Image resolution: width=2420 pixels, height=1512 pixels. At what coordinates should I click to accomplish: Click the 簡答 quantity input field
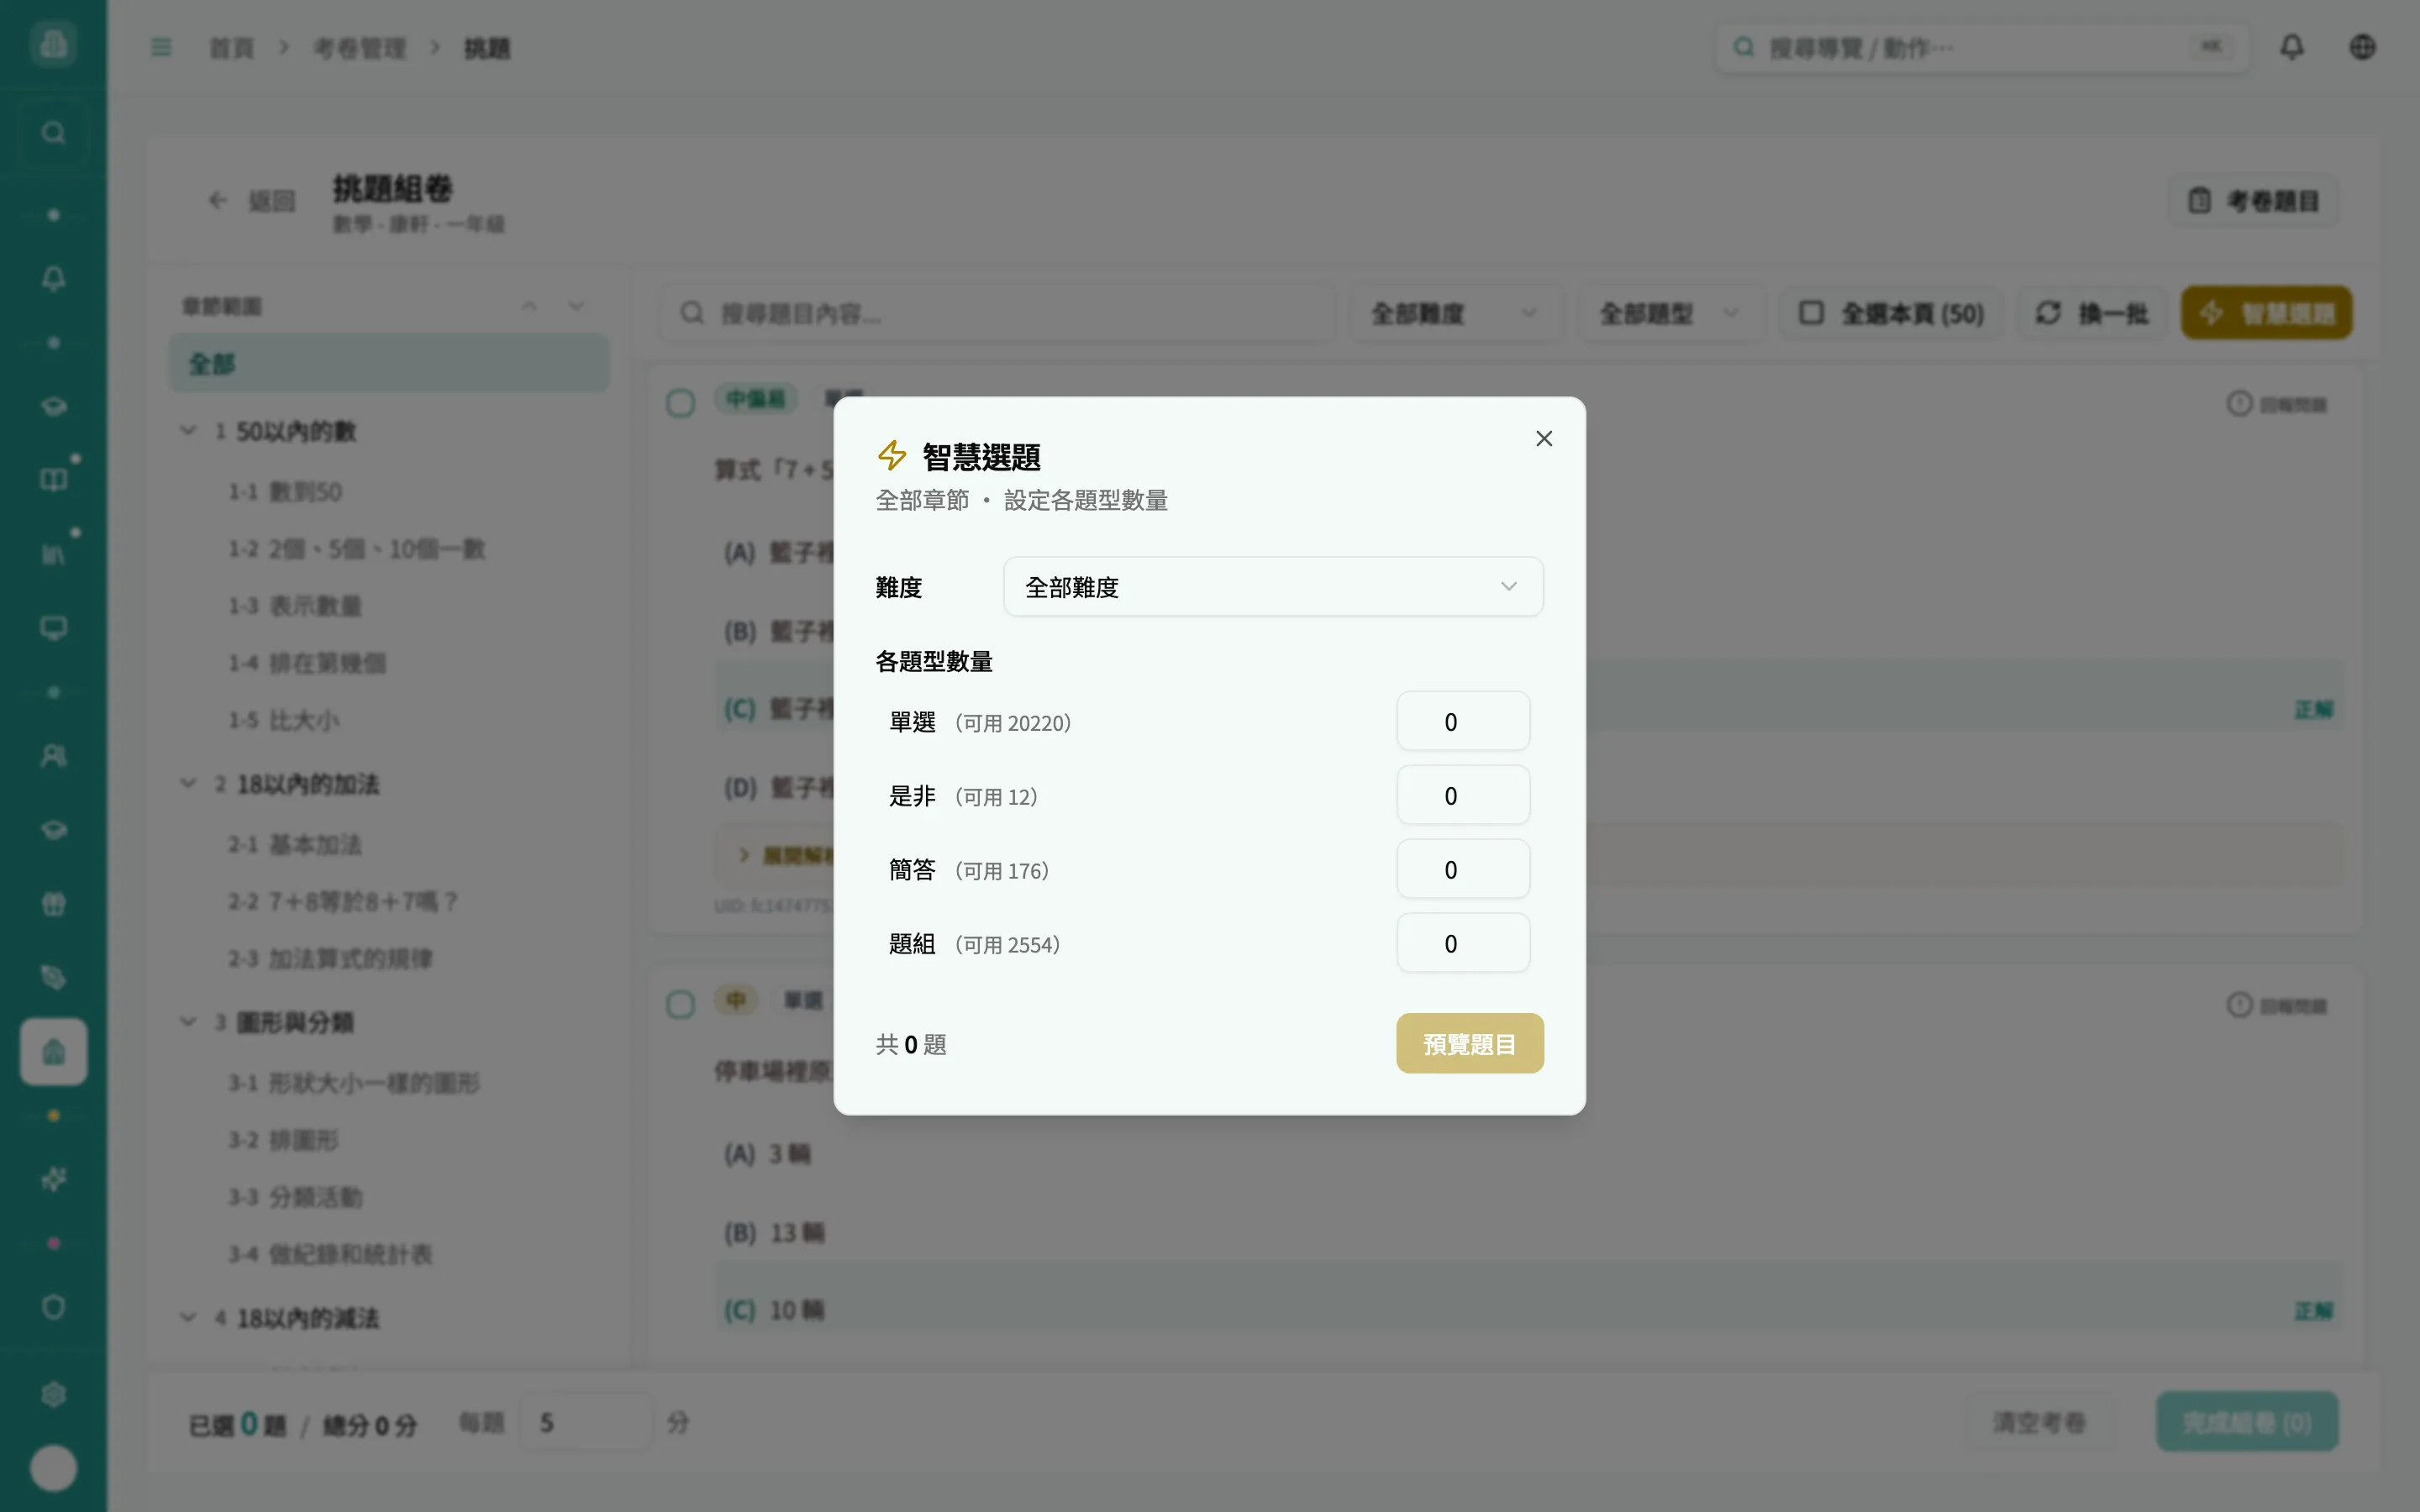[x=1462, y=869]
